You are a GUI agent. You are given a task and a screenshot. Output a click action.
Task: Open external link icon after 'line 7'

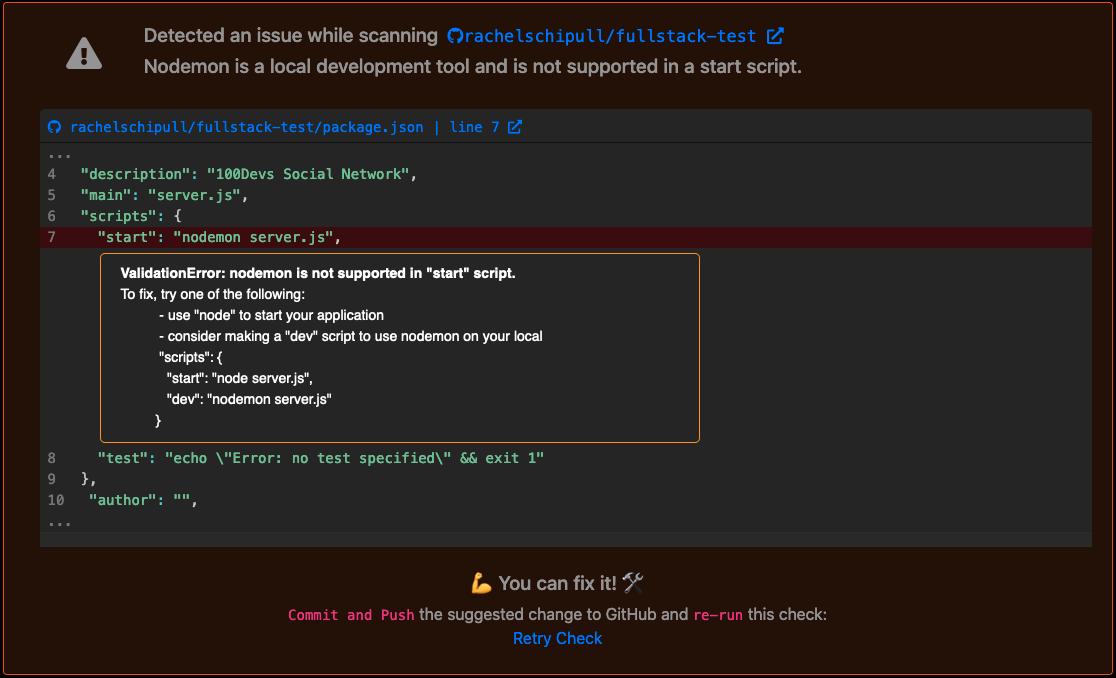pos(515,127)
